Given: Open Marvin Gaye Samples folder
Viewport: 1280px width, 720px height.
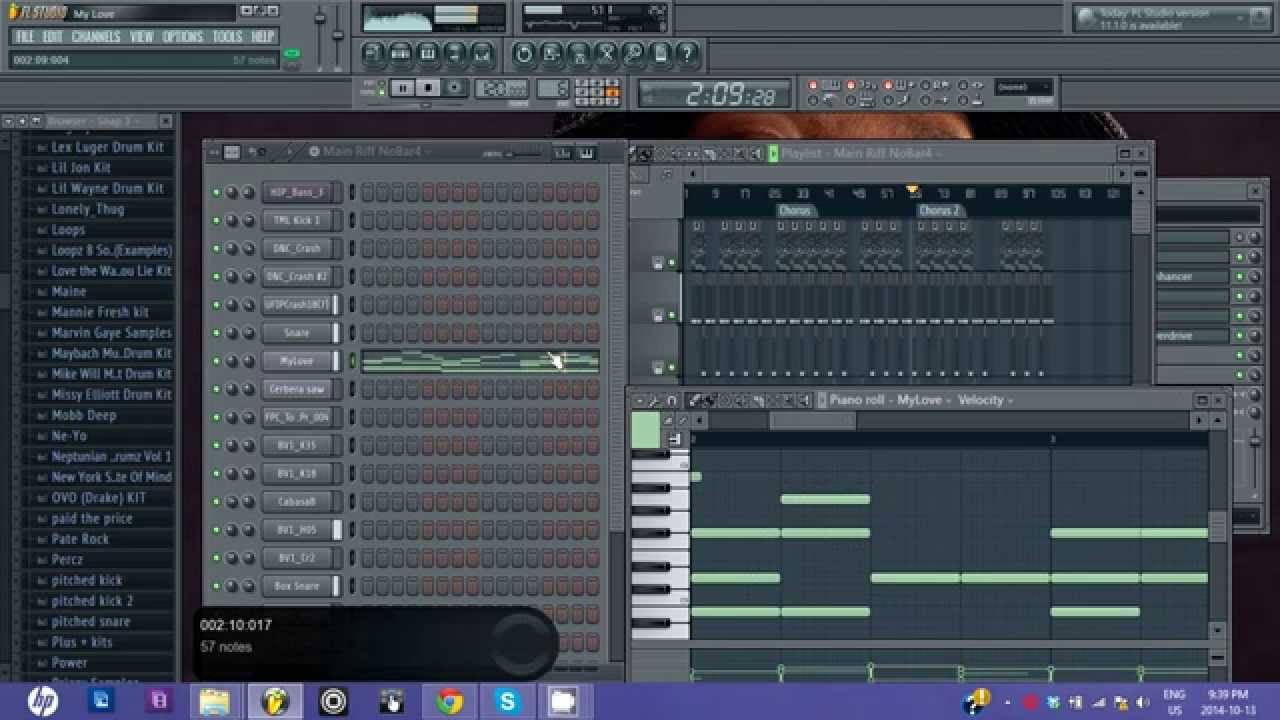Looking at the screenshot, I should click(x=111, y=333).
